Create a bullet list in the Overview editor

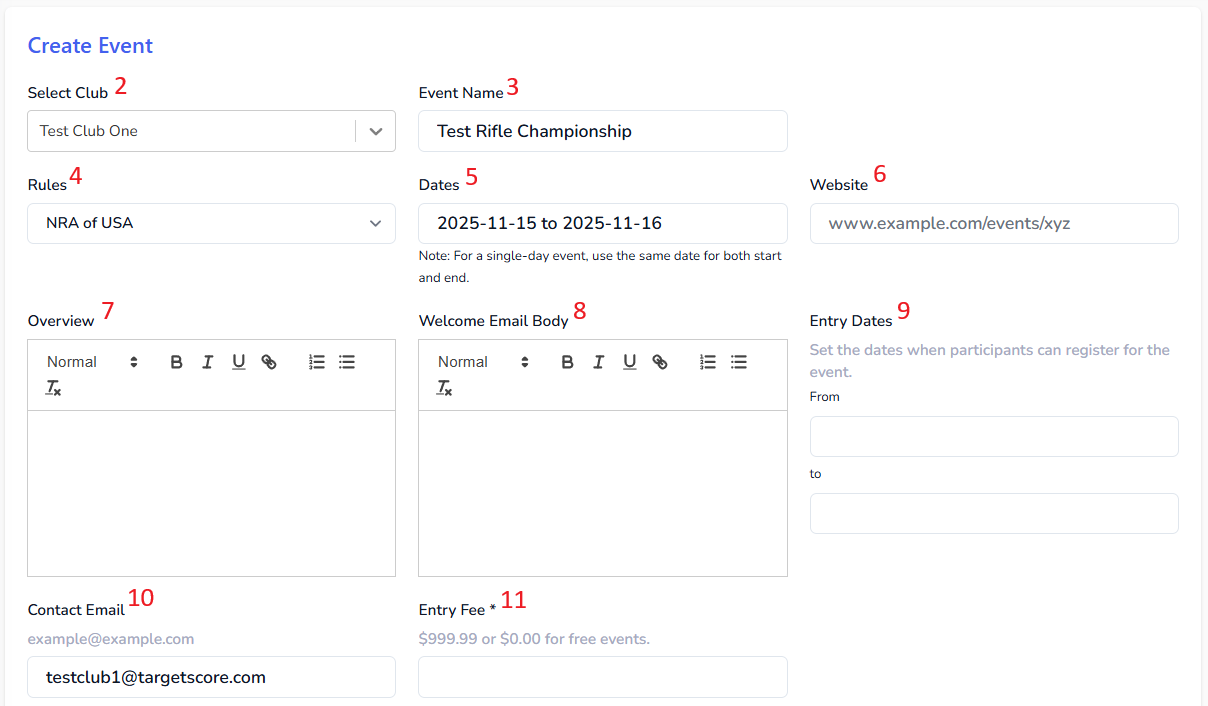pos(347,362)
